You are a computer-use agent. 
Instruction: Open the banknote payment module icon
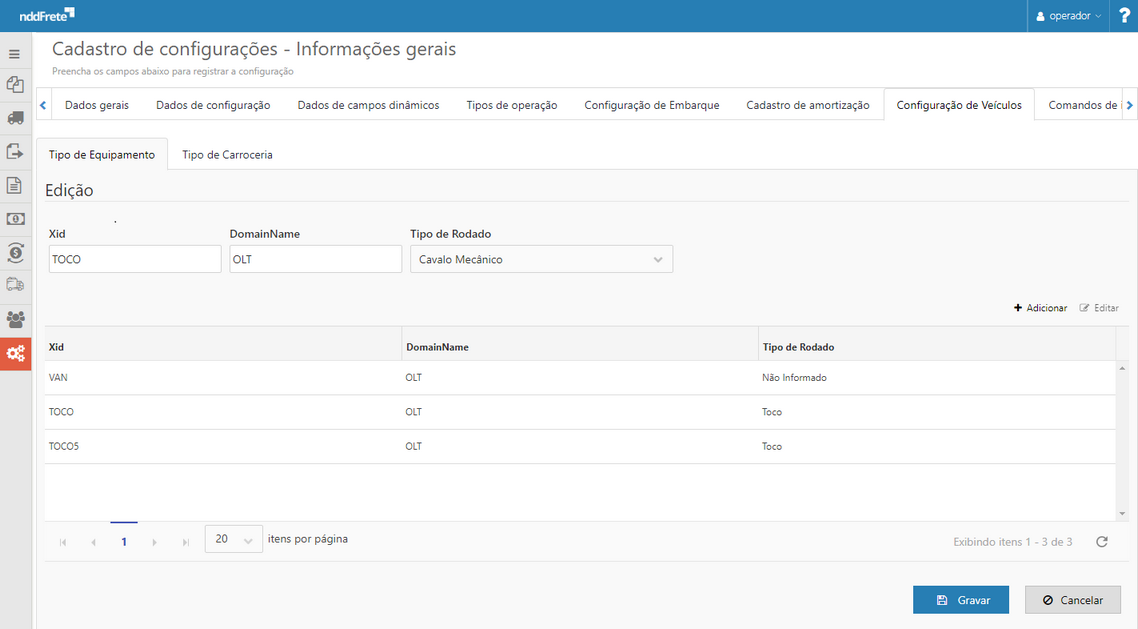15,218
